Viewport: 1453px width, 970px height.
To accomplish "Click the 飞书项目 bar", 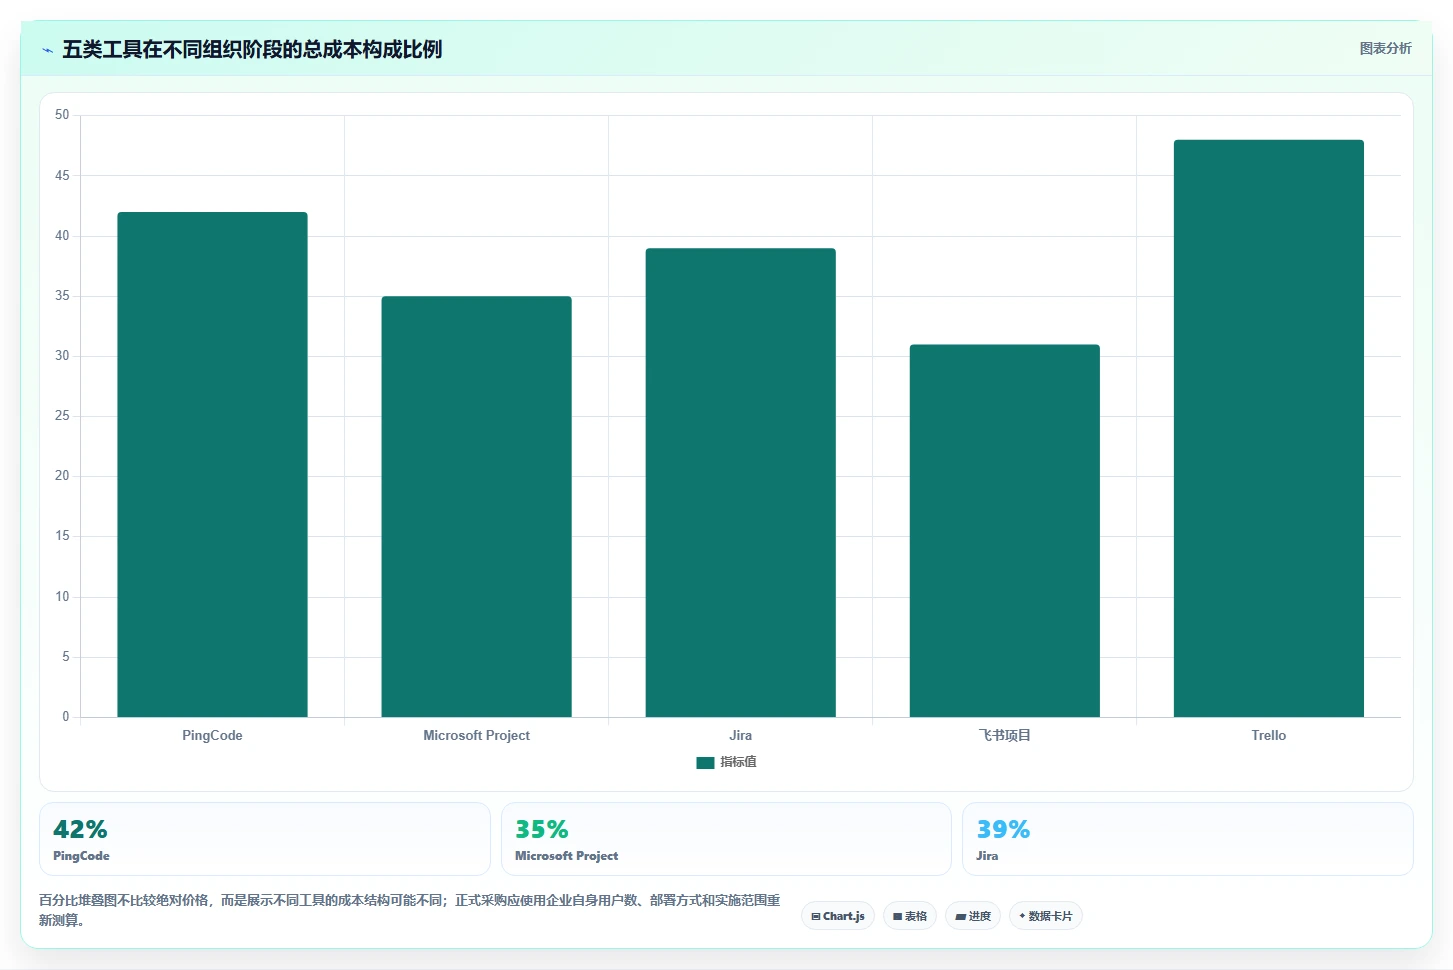I will coord(1004,530).
